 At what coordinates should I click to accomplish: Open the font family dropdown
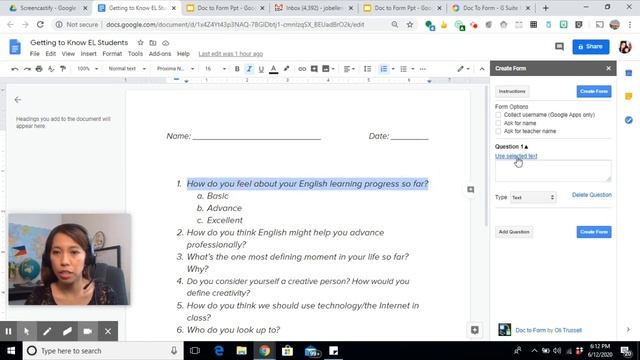tap(176, 69)
